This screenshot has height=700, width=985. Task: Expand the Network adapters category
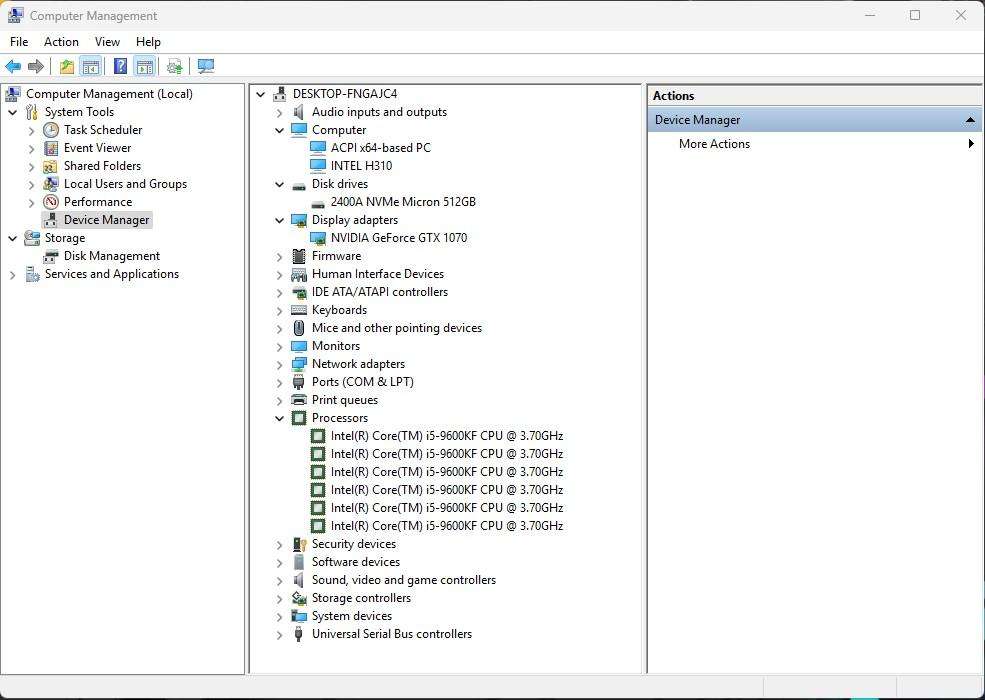tap(280, 364)
